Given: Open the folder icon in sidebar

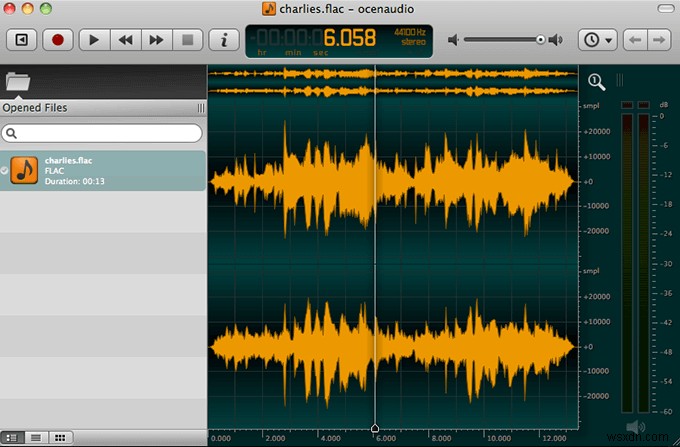Looking at the screenshot, I should (18, 82).
